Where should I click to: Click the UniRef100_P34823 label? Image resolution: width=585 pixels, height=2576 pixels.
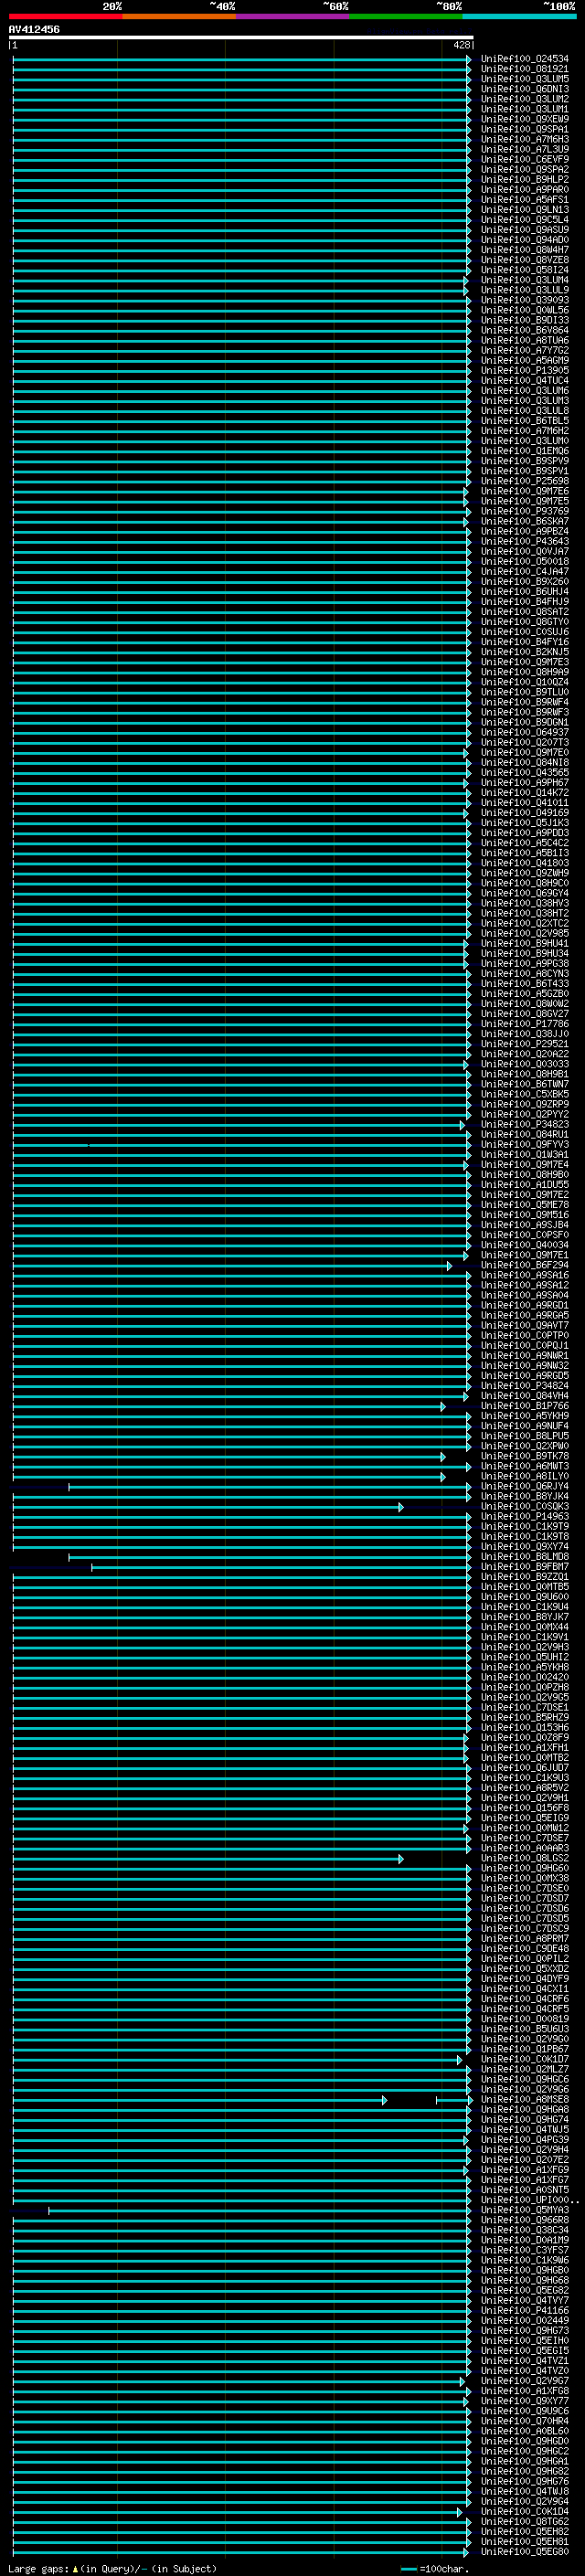(x=524, y=1125)
